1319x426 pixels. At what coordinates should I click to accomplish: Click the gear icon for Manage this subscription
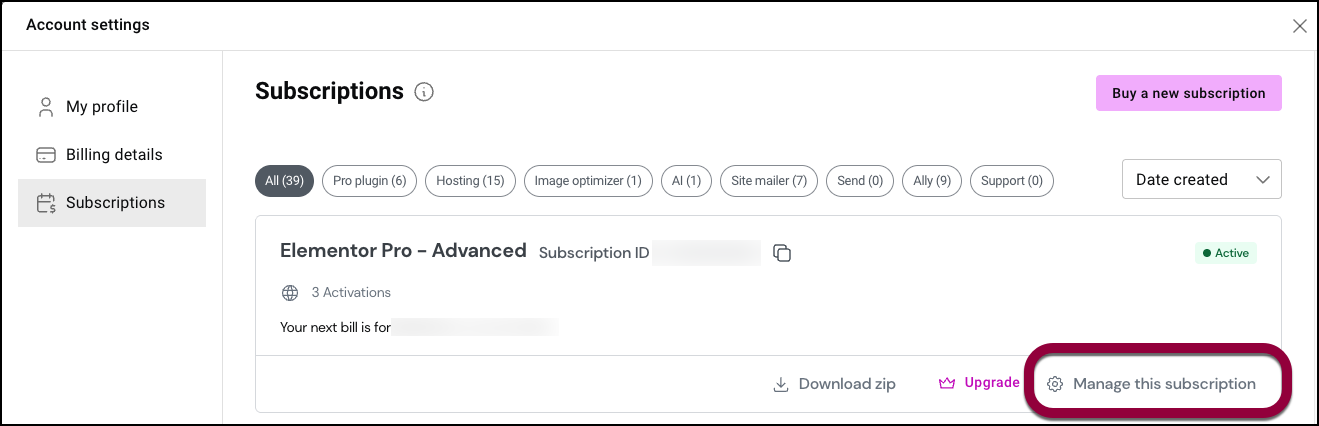click(1054, 384)
